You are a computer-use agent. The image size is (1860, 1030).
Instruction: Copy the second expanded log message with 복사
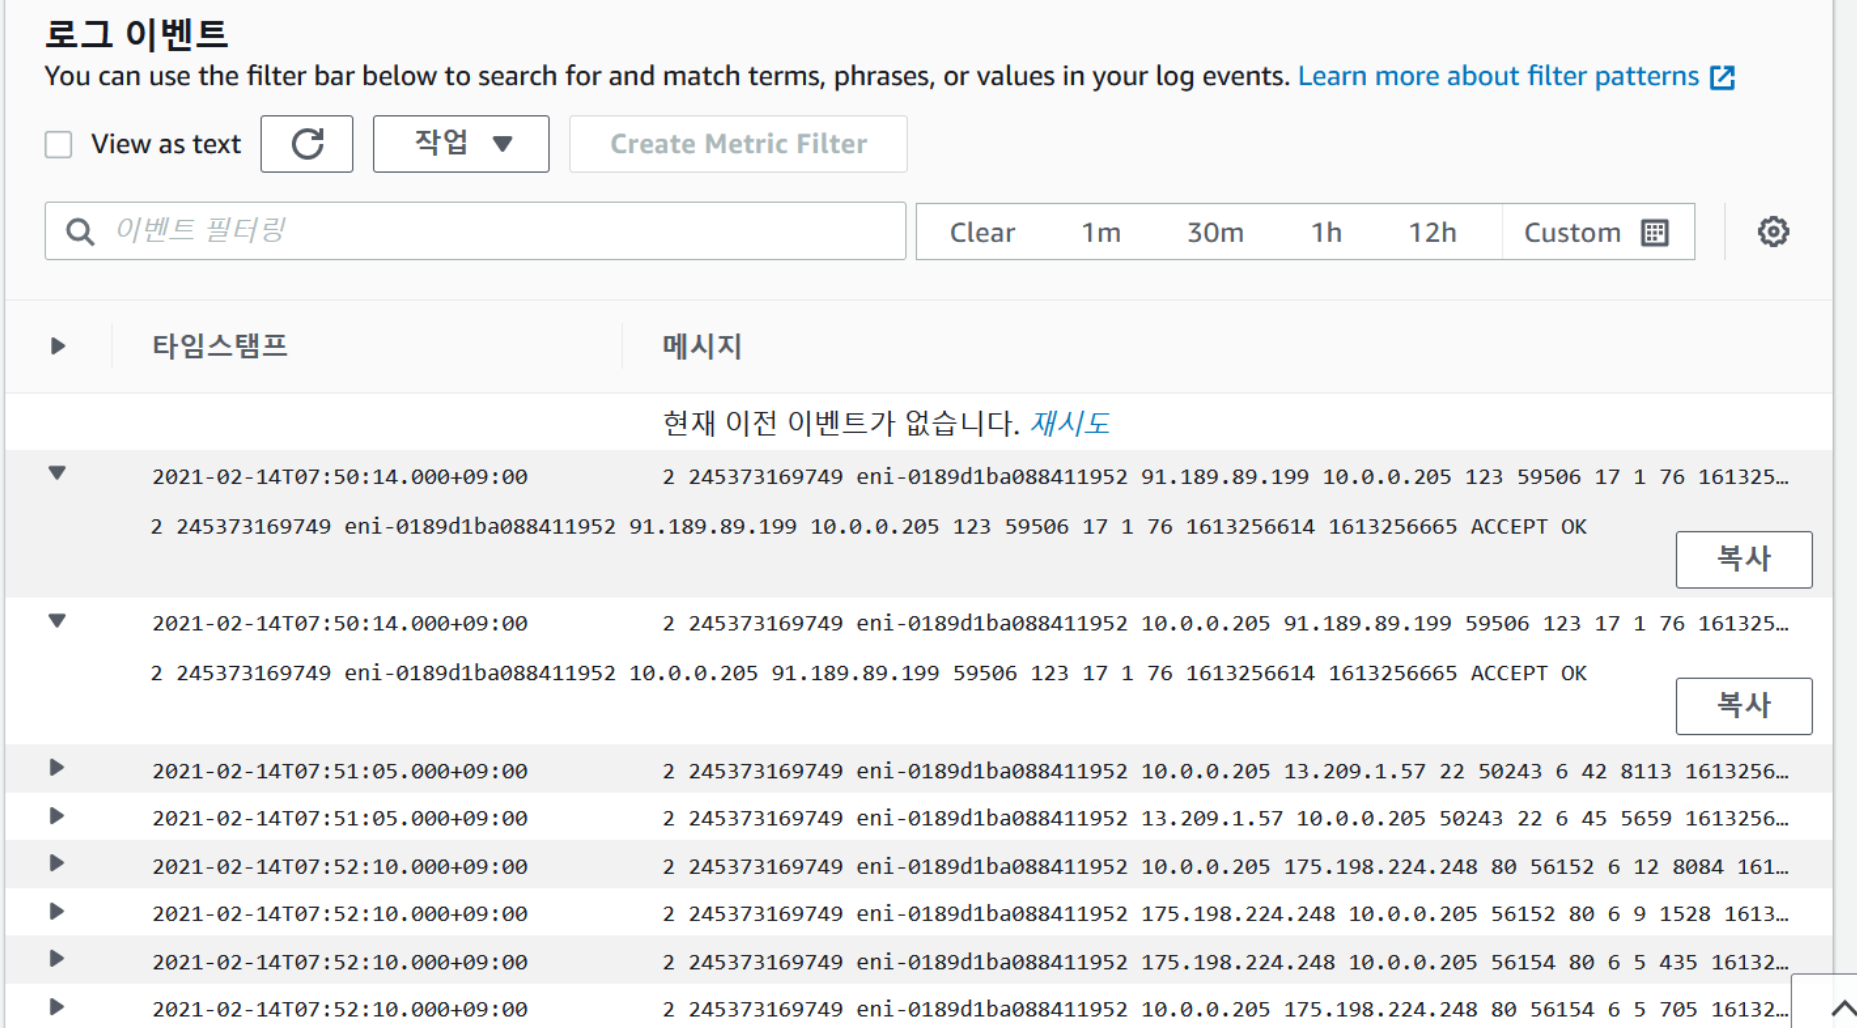[x=1744, y=706]
